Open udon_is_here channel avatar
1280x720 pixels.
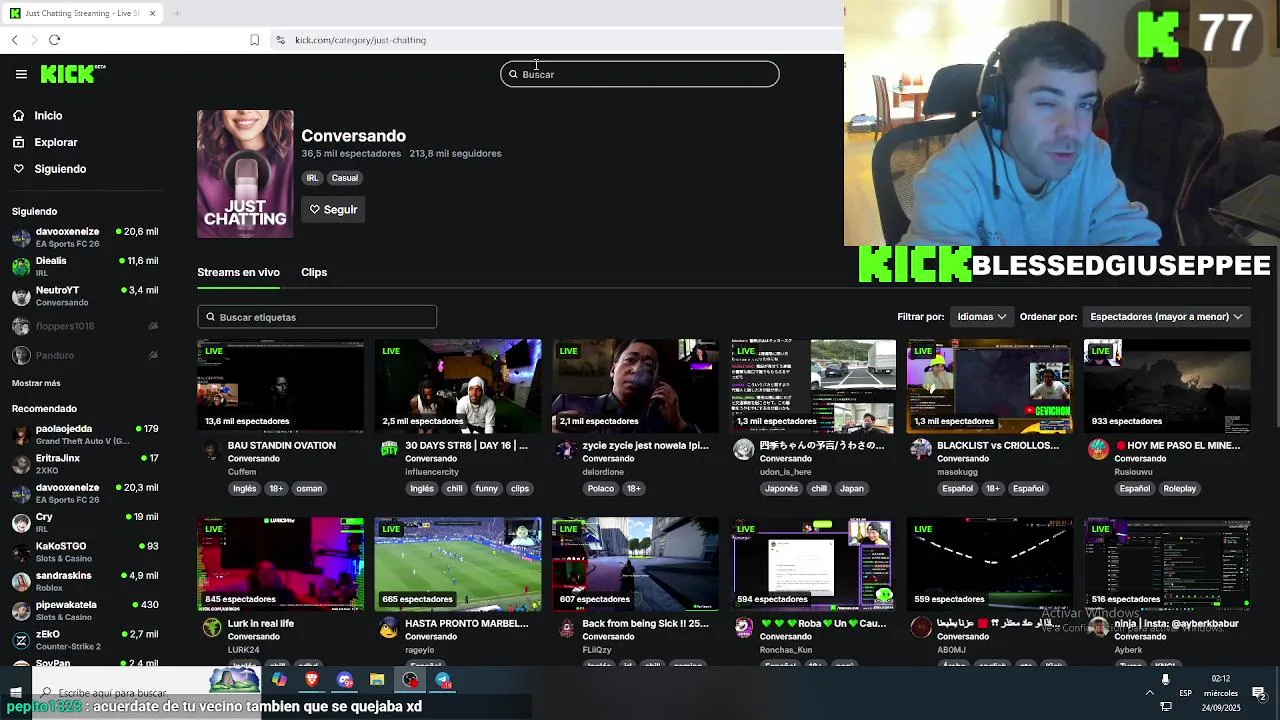pyautogui.click(x=743, y=450)
